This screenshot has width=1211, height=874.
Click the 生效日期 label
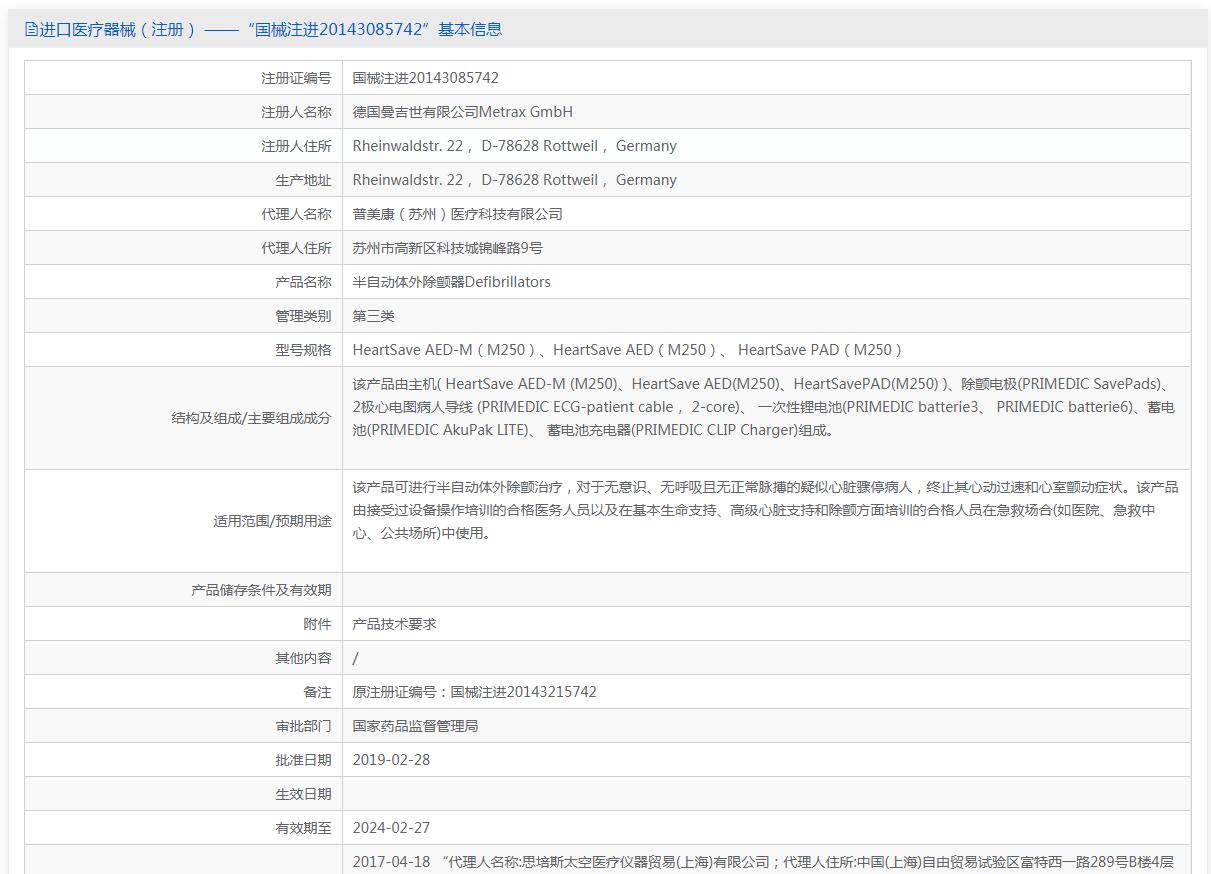(x=303, y=794)
